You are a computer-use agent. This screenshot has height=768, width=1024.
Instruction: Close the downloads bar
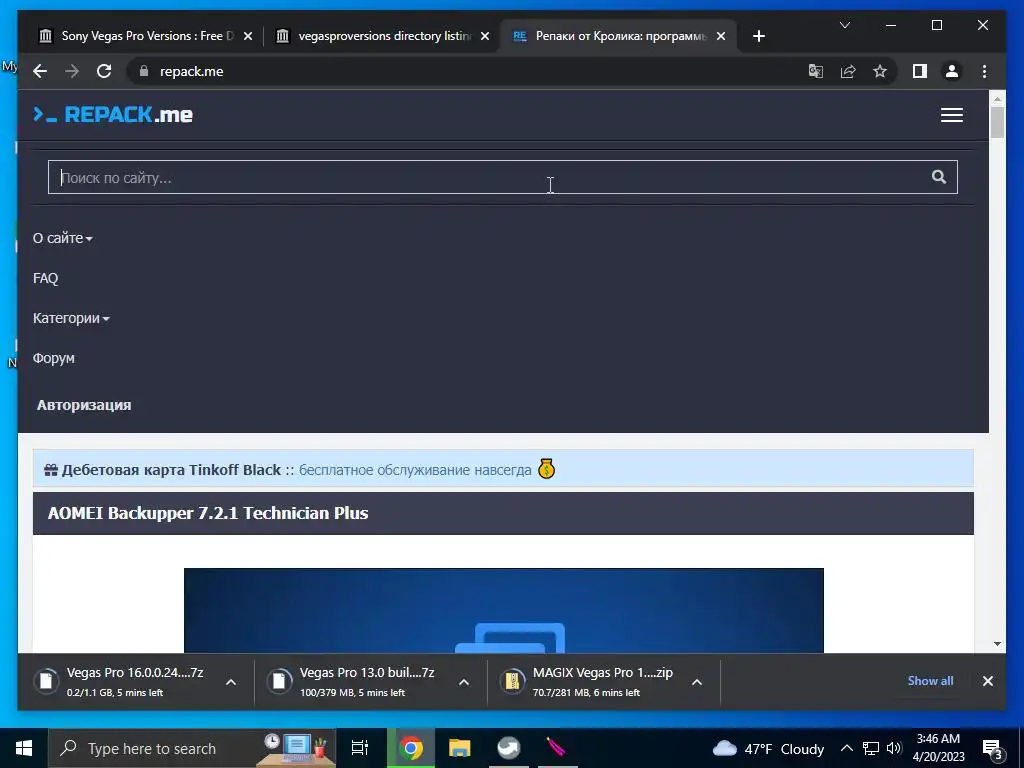click(988, 681)
